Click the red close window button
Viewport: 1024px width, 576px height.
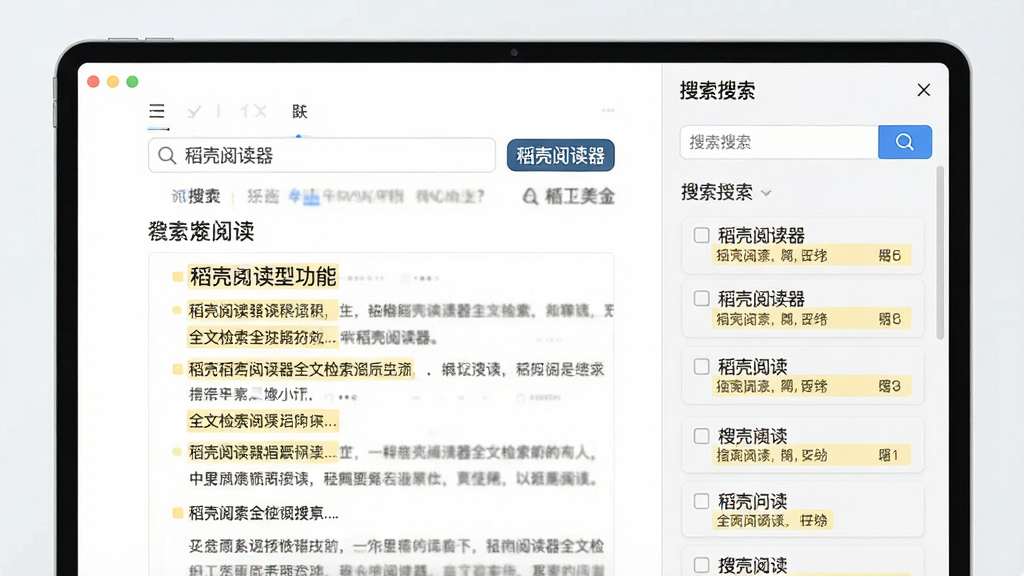click(x=93, y=82)
